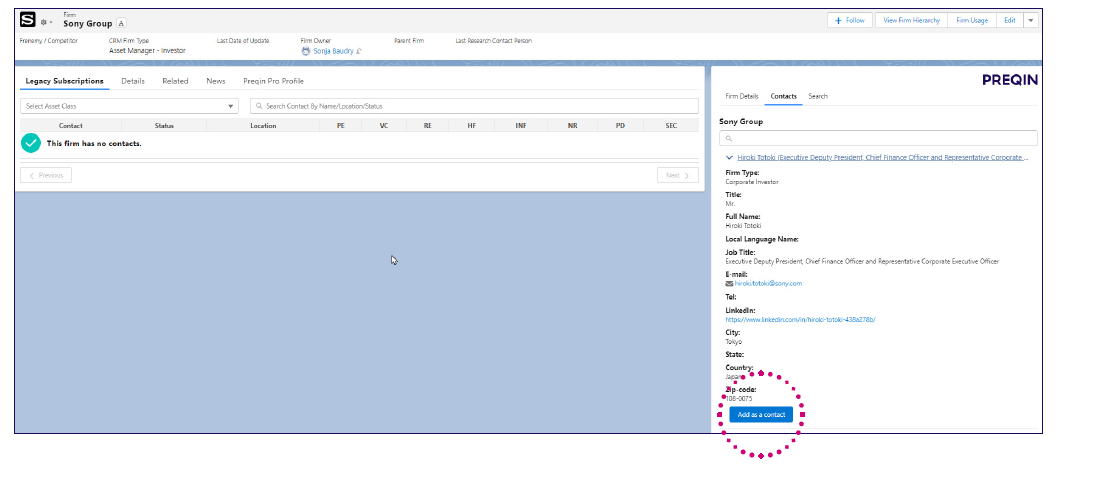Click the Next pagination button
Image resolution: width=1112 pixels, height=478 pixels.
click(677, 175)
